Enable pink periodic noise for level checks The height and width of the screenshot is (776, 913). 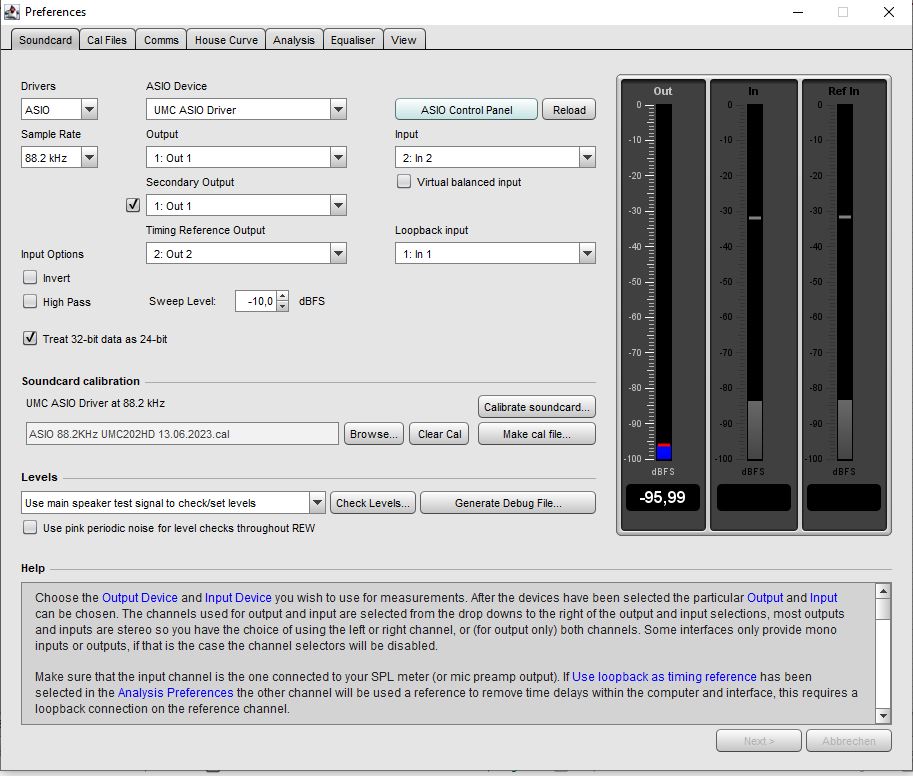[30, 527]
